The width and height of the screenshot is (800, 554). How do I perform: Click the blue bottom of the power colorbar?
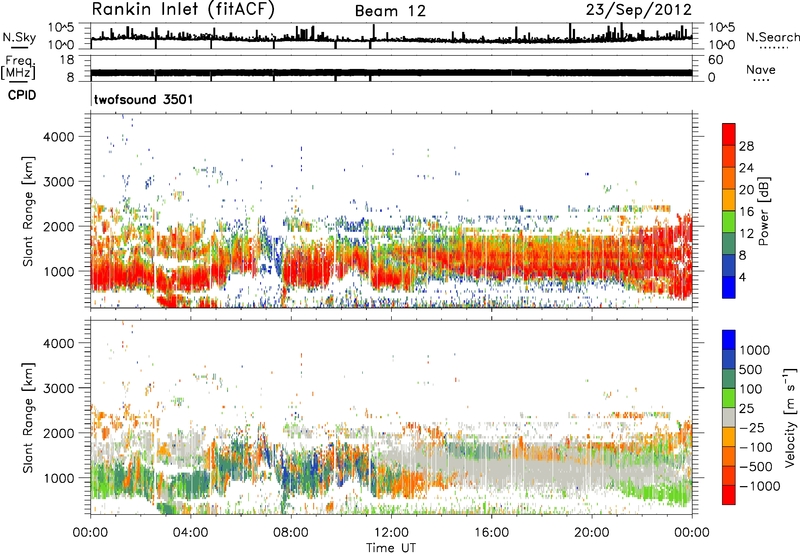(x=729, y=287)
